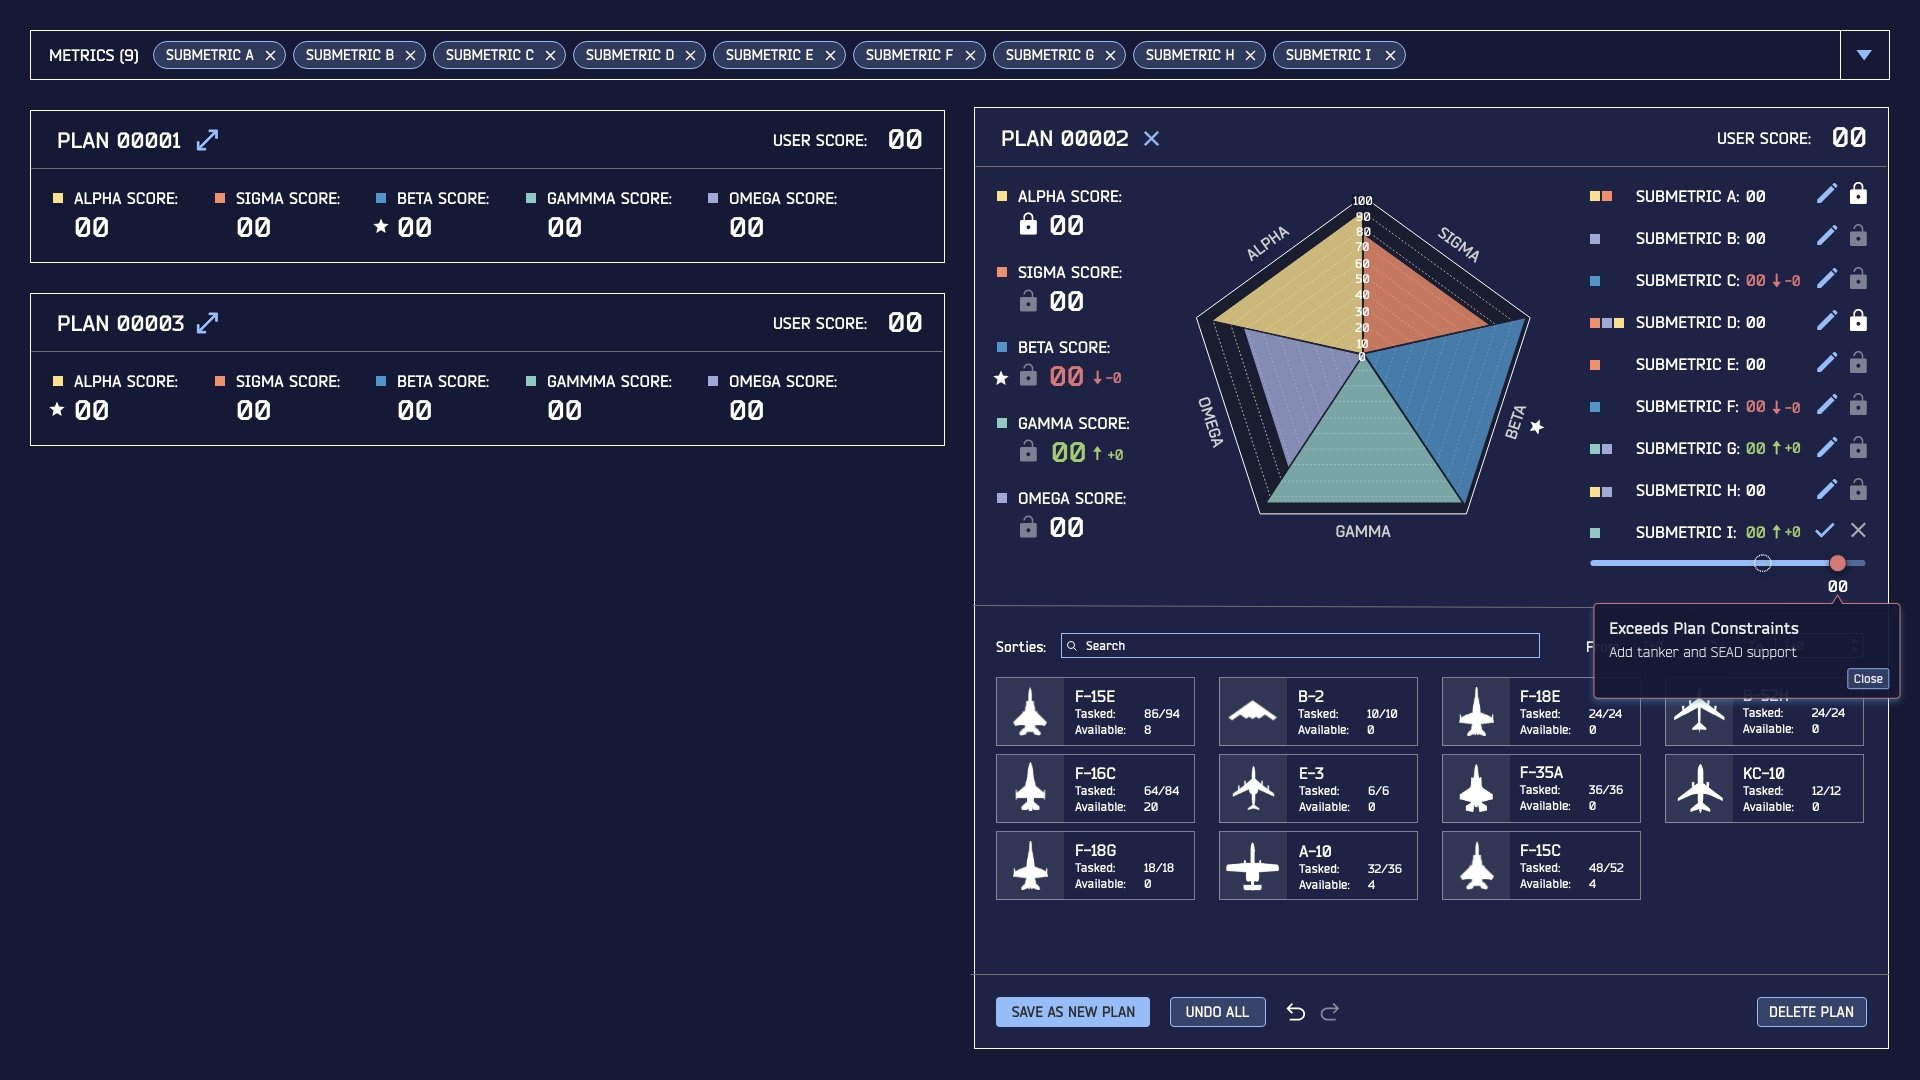Image resolution: width=1920 pixels, height=1080 pixels.
Task: Edit Submetric C with the pencil icon
Action: coord(1826,278)
